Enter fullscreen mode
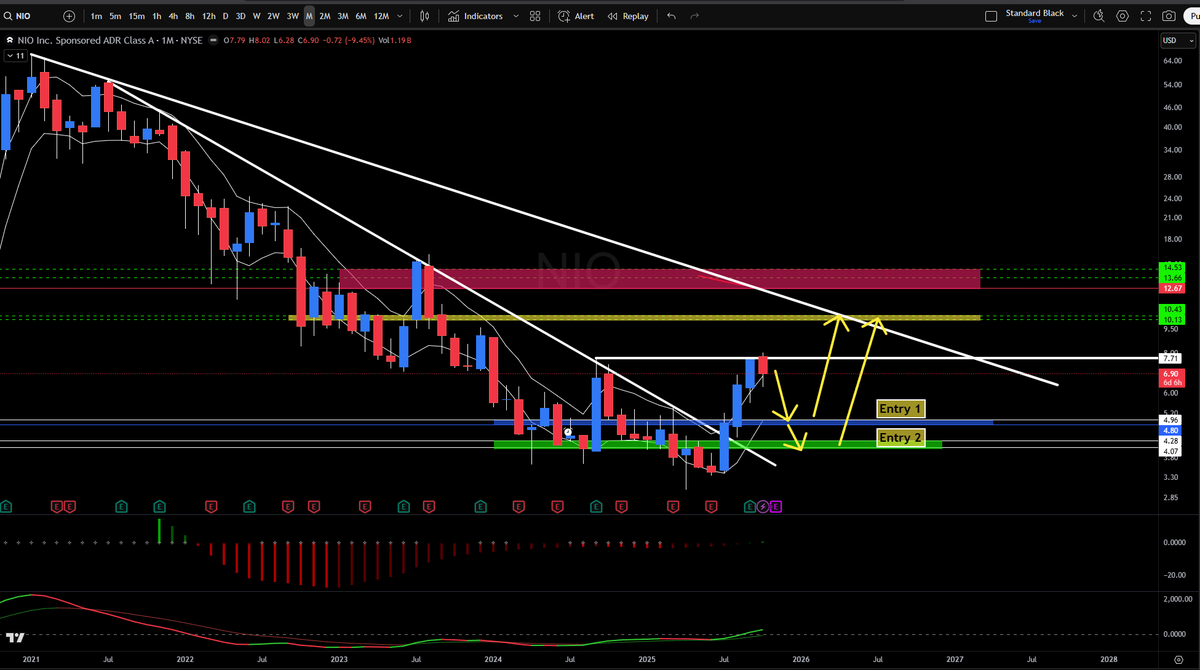The image size is (1200, 670). click(x=1146, y=16)
